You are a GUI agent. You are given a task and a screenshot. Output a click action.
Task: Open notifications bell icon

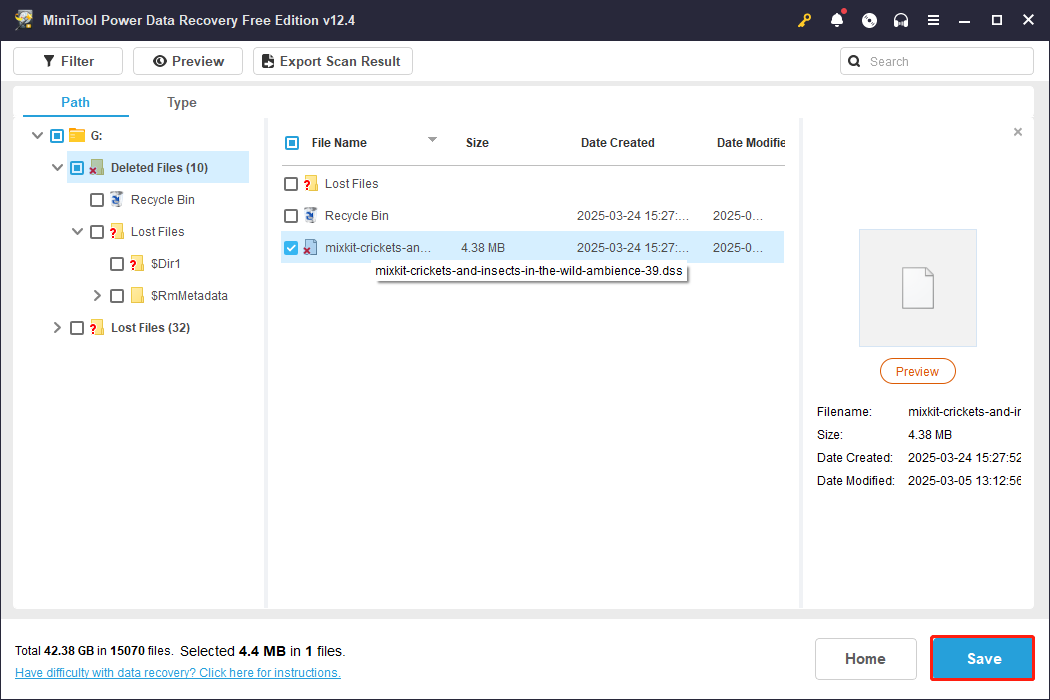tap(837, 20)
